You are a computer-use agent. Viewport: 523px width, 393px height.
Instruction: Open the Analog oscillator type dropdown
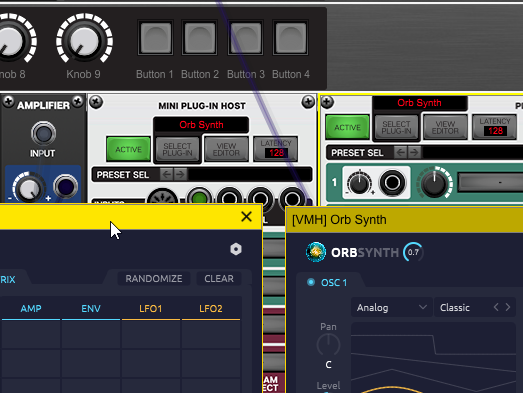point(391,307)
